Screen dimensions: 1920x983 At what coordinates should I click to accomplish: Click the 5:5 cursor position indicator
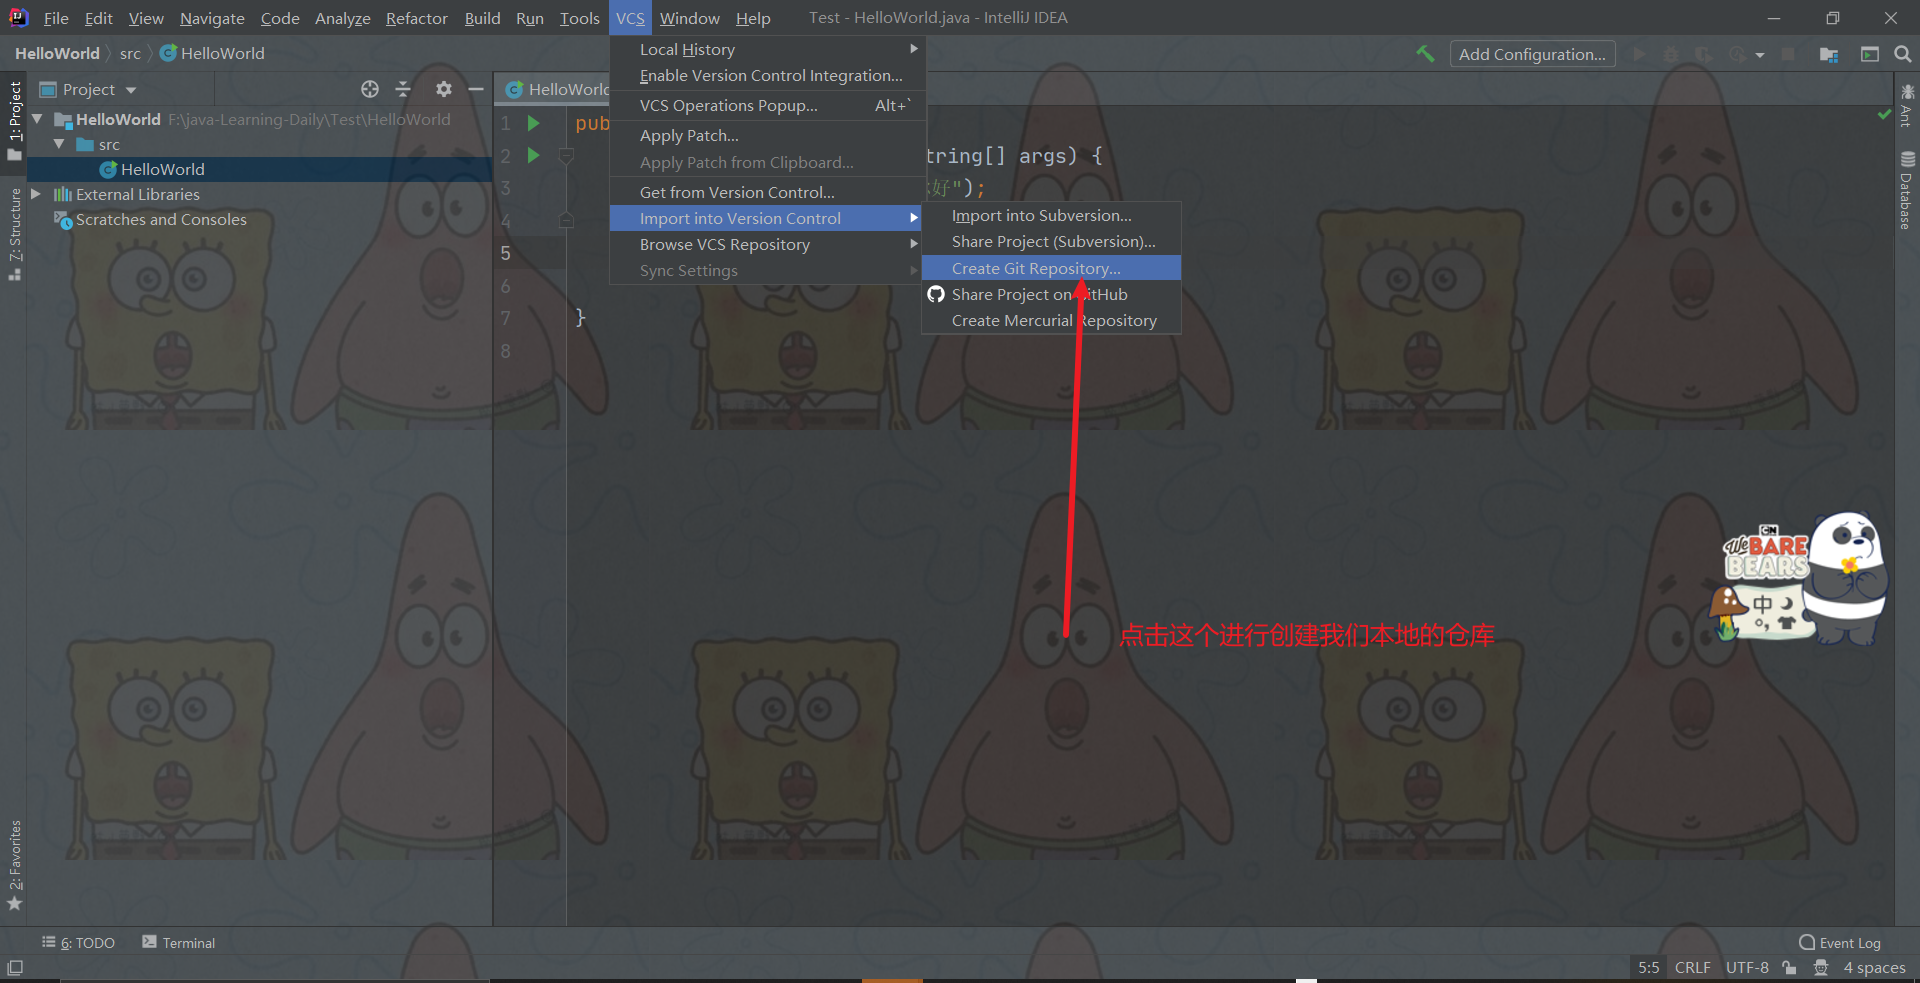pyautogui.click(x=1648, y=968)
